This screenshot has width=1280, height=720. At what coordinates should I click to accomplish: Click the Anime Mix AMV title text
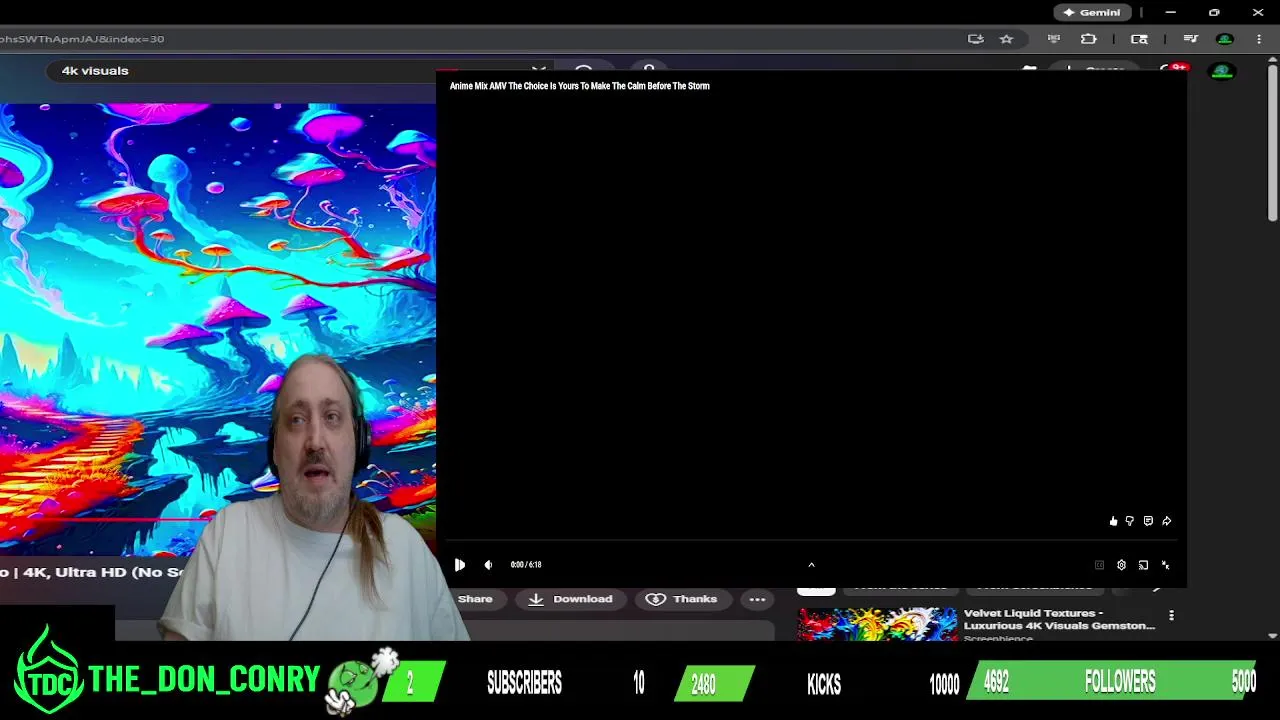click(x=579, y=86)
